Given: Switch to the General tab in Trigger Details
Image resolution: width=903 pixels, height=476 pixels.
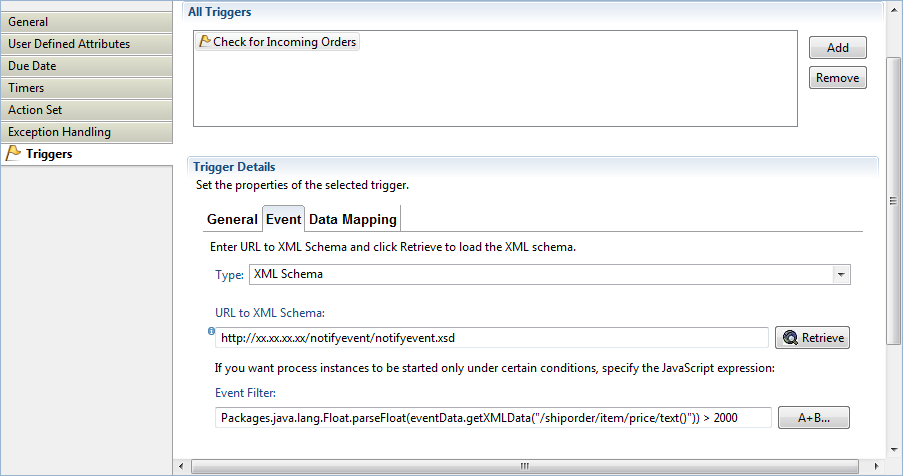Looking at the screenshot, I should tap(232, 219).
